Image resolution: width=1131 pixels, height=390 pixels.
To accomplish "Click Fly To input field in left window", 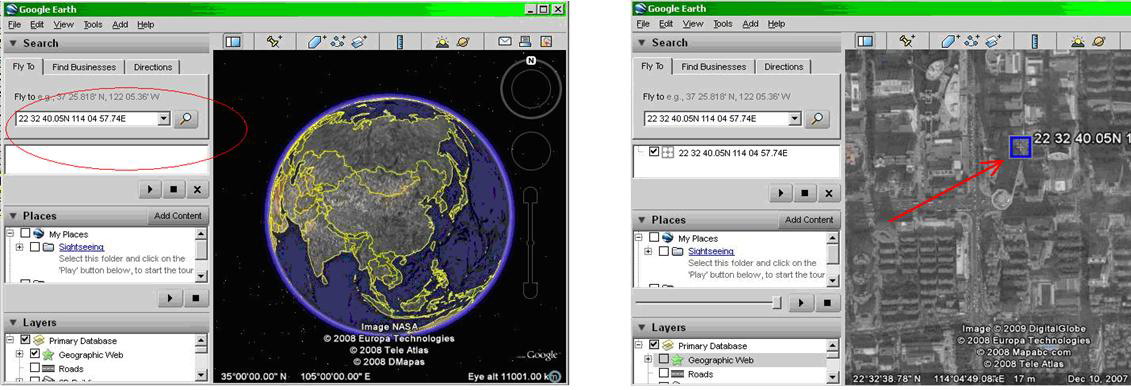I will coord(86,119).
